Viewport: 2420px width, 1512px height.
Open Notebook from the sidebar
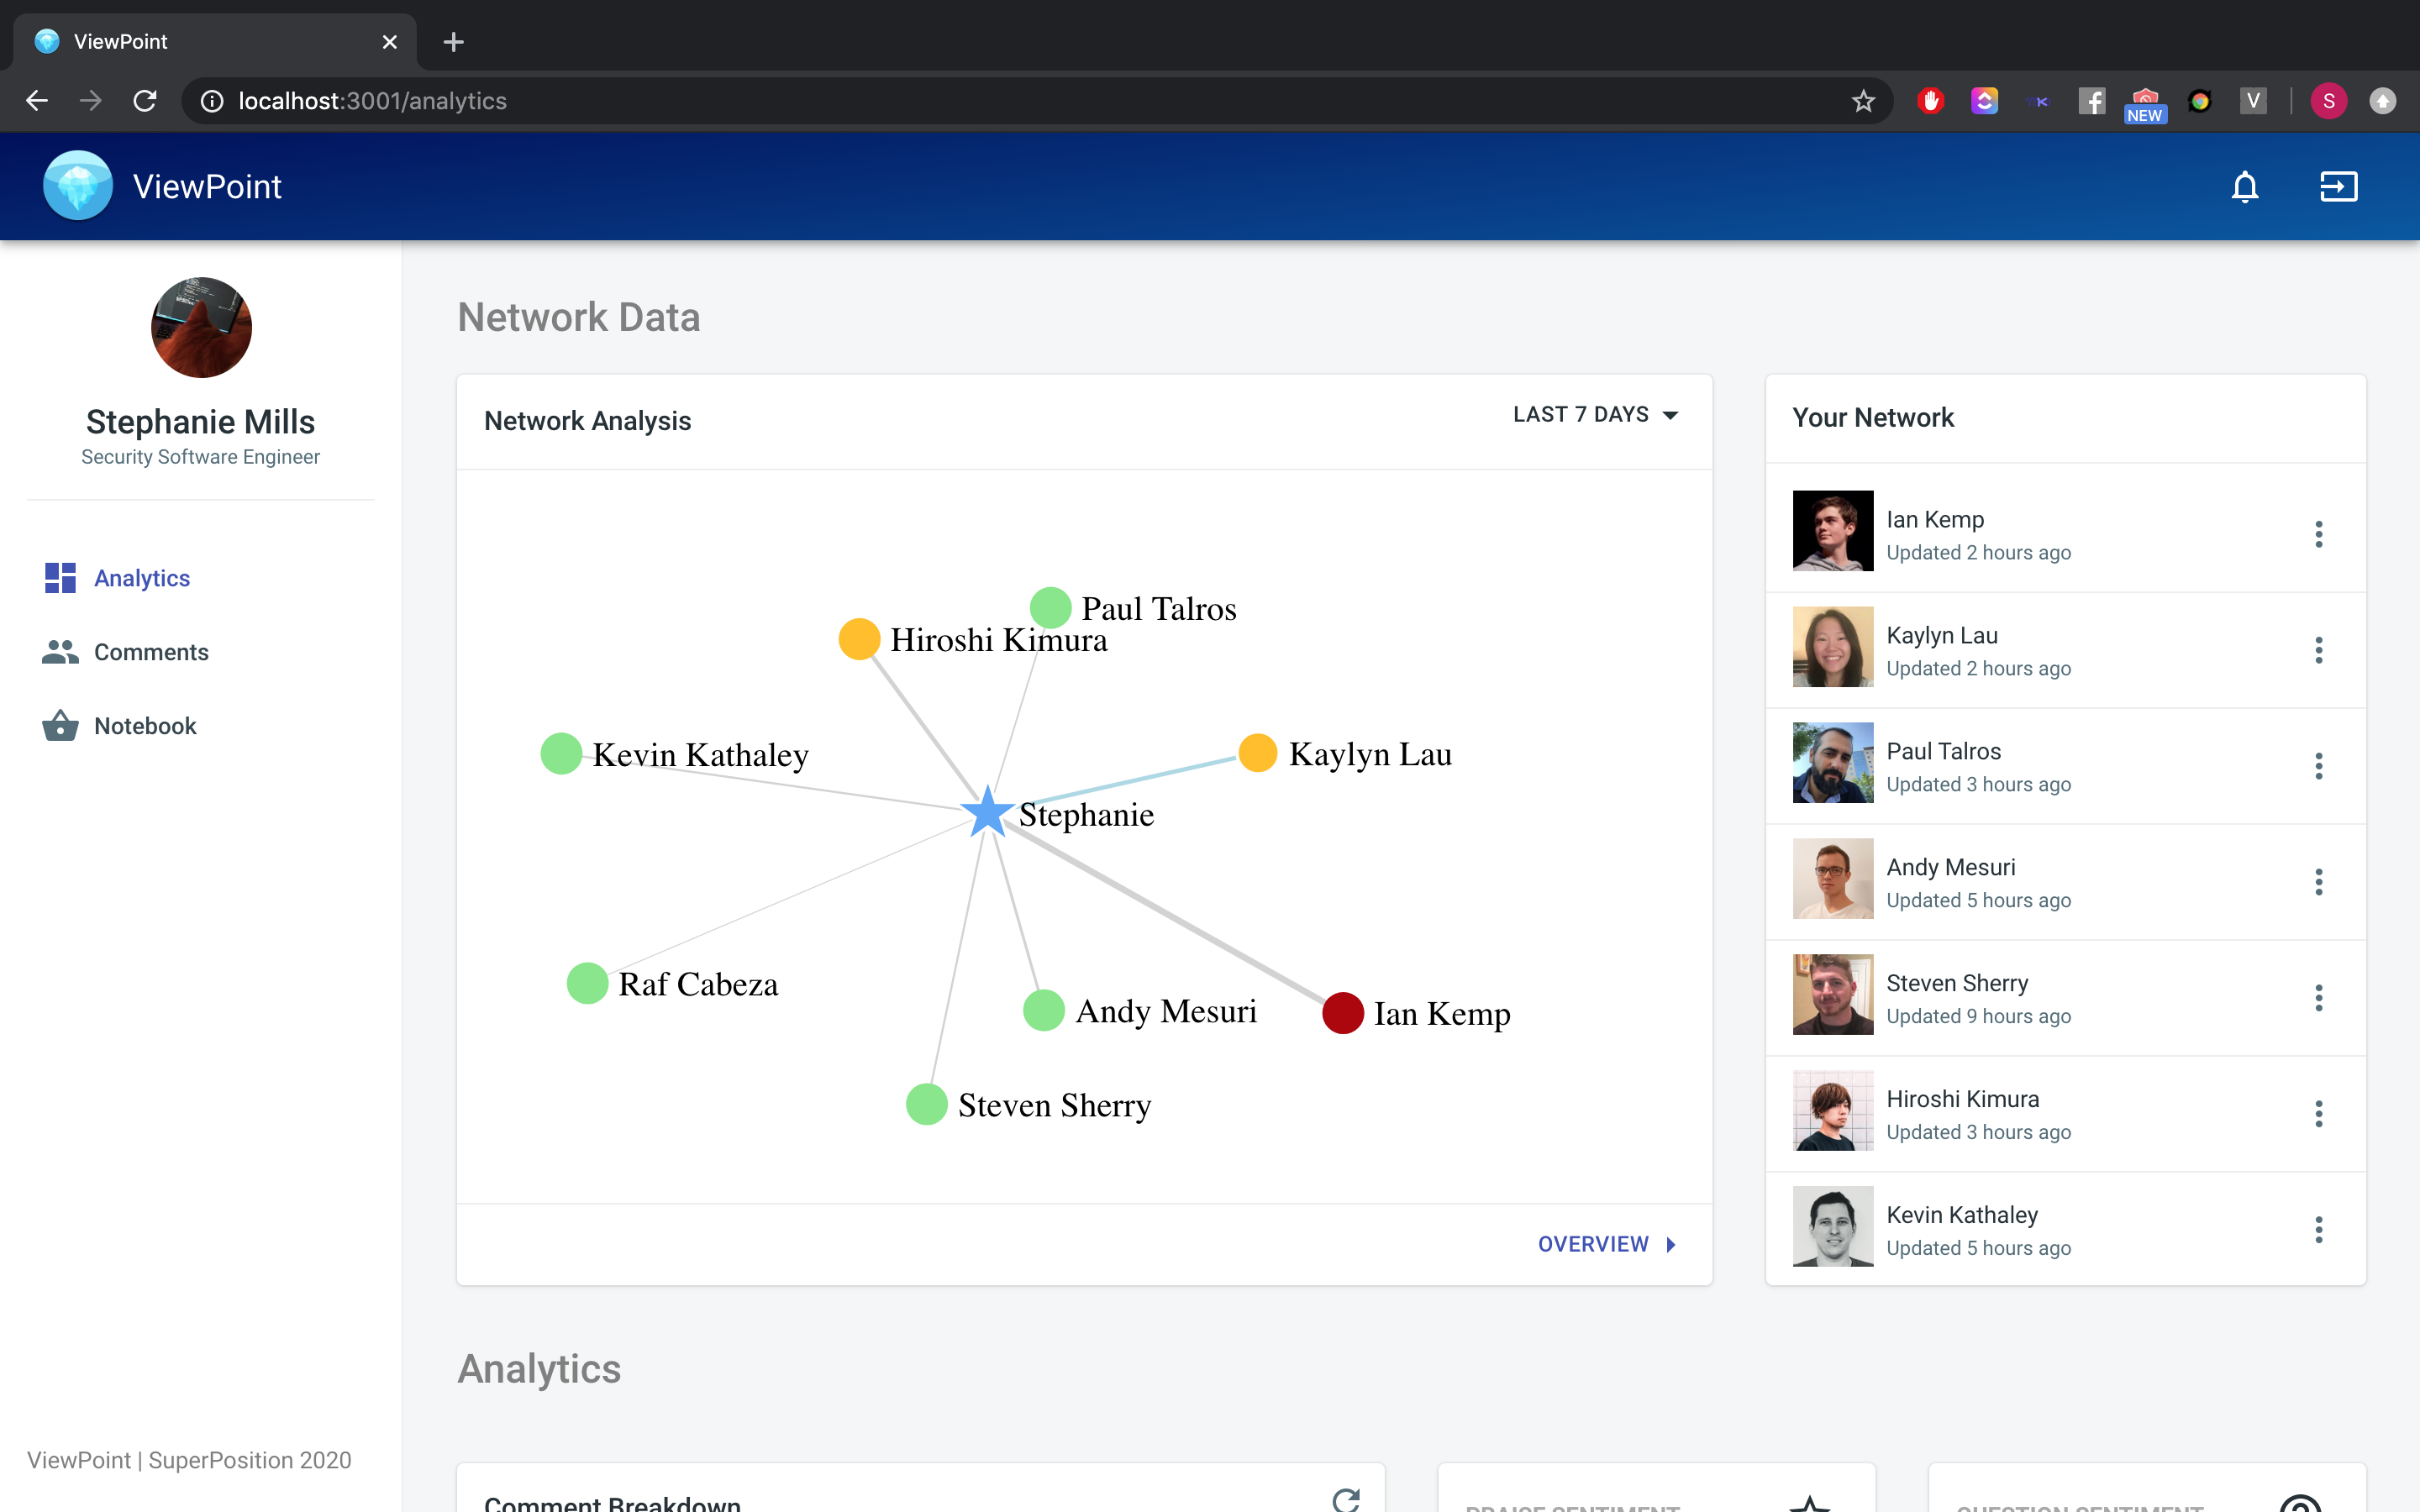pyautogui.click(x=145, y=726)
